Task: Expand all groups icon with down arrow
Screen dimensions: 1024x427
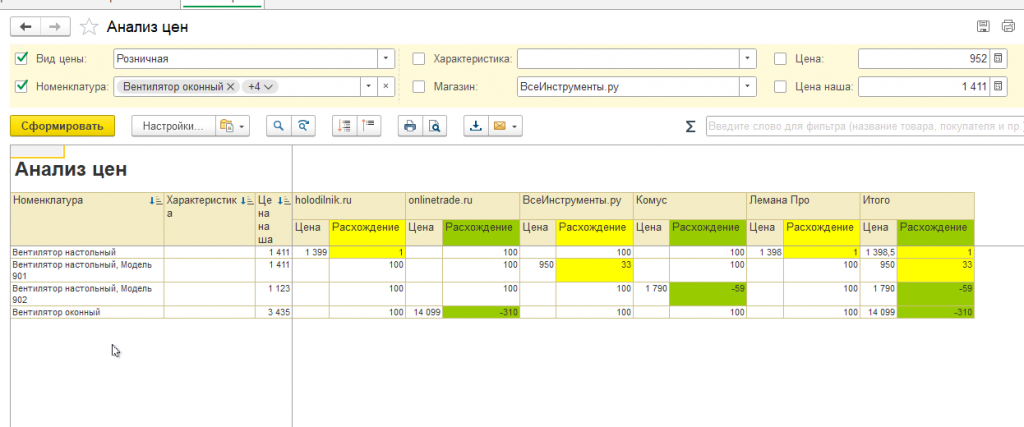Action: tap(345, 126)
